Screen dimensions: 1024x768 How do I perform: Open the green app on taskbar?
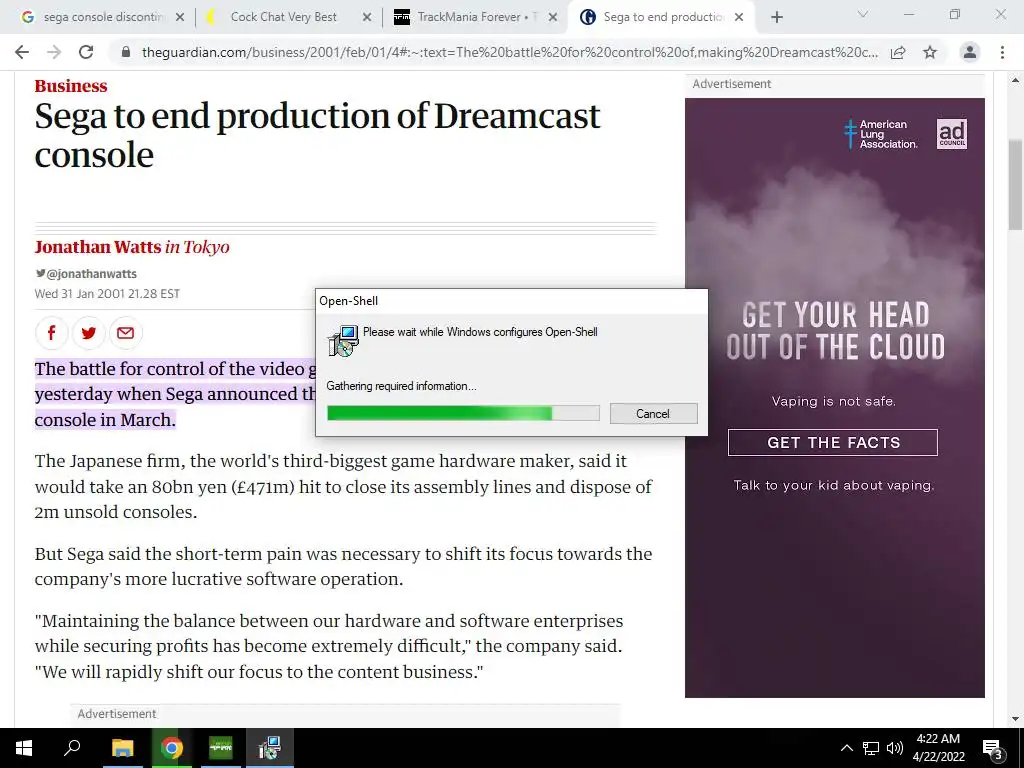pyautogui.click(x=221, y=748)
